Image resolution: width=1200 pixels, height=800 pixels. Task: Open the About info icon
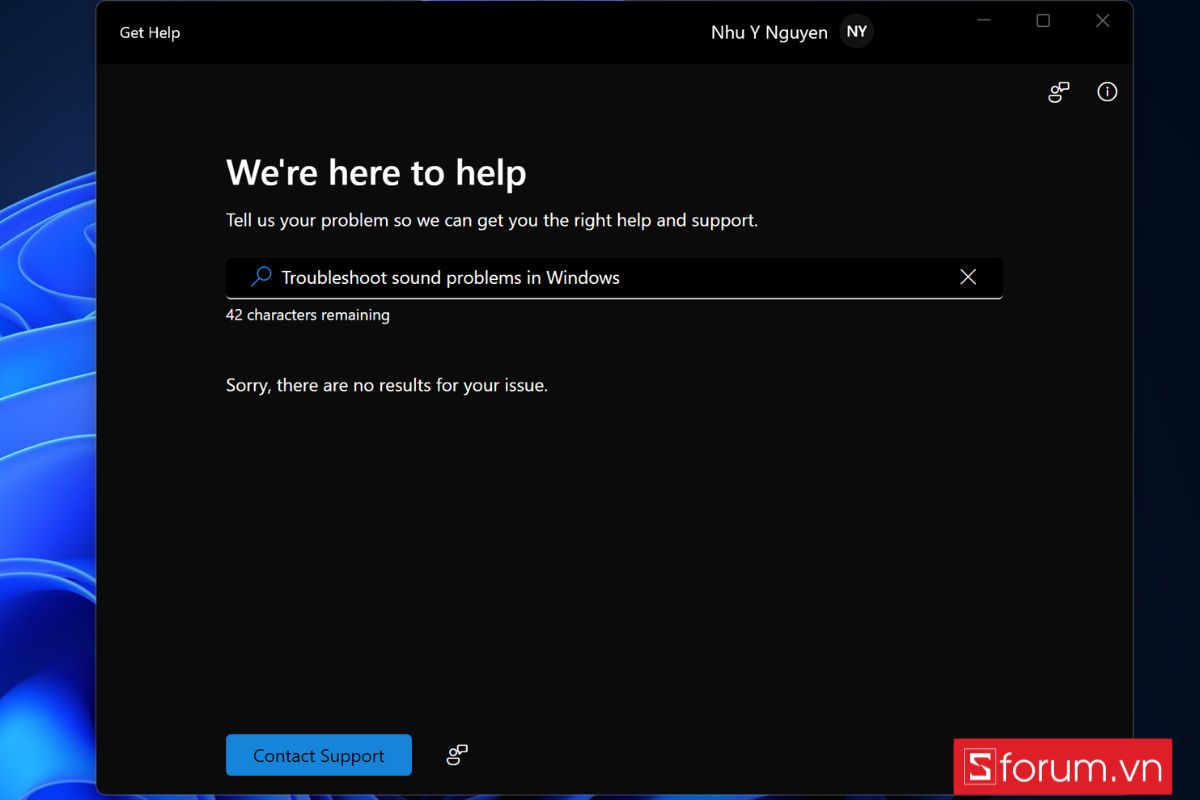click(1107, 92)
